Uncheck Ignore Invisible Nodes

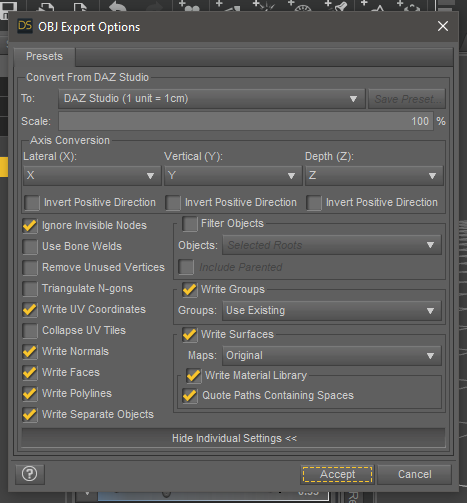[x=30, y=226]
